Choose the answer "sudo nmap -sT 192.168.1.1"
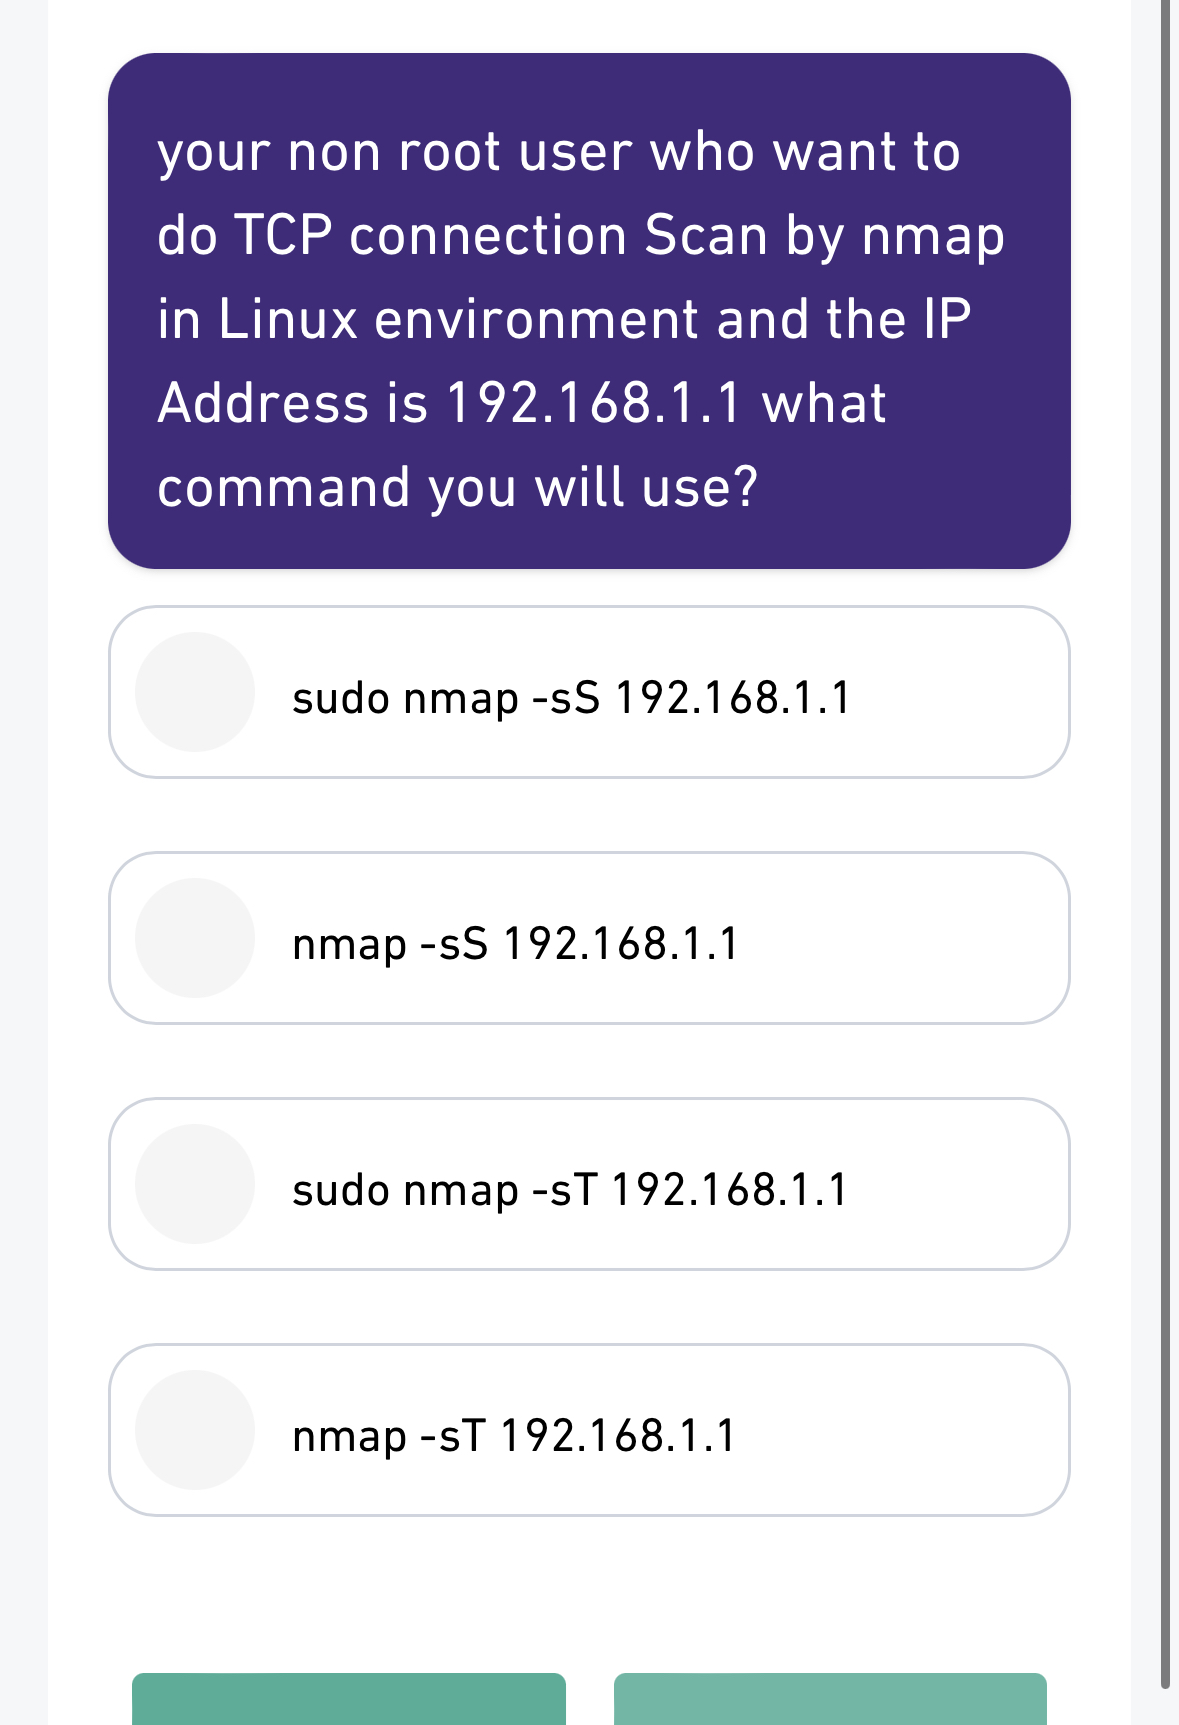The height and width of the screenshot is (1725, 1179). [x=572, y=1190]
